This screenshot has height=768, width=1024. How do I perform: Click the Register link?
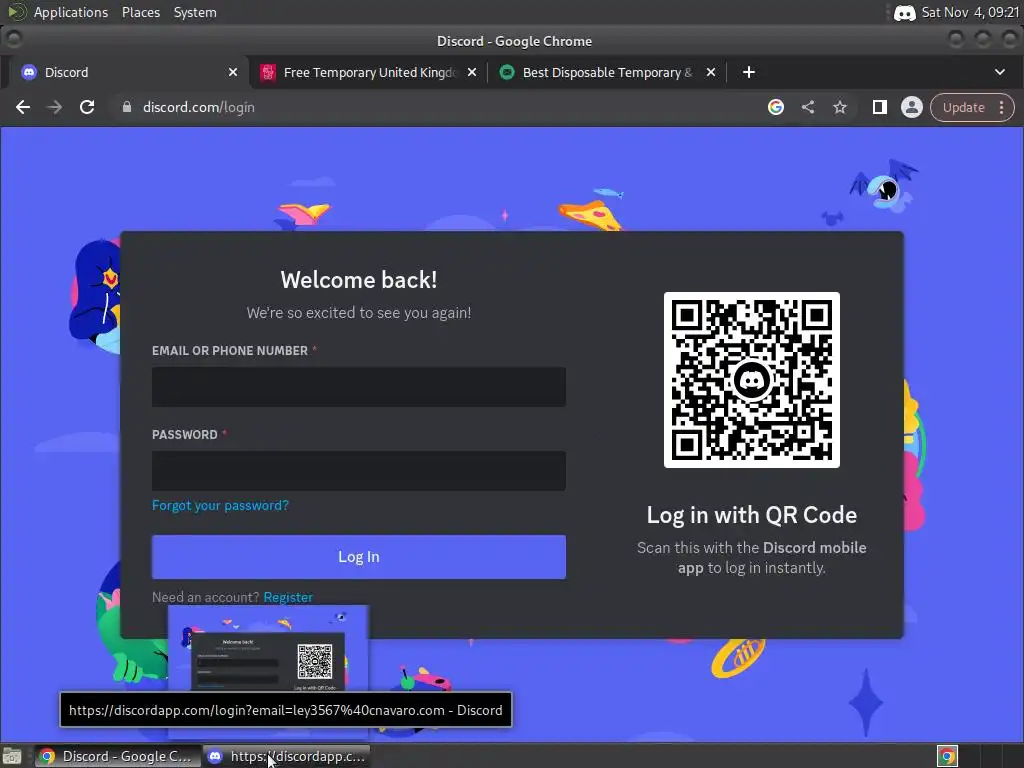point(288,597)
